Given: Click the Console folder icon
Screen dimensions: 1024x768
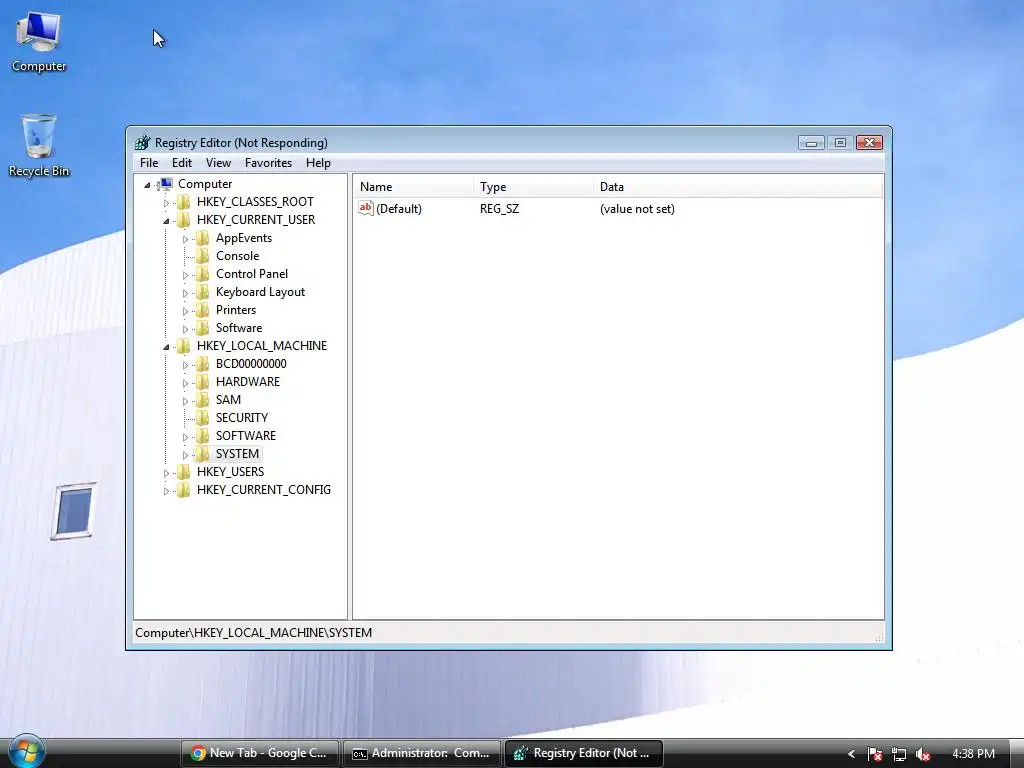Looking at the screenshot, I should pyautogui.click(x=203, y=255).
